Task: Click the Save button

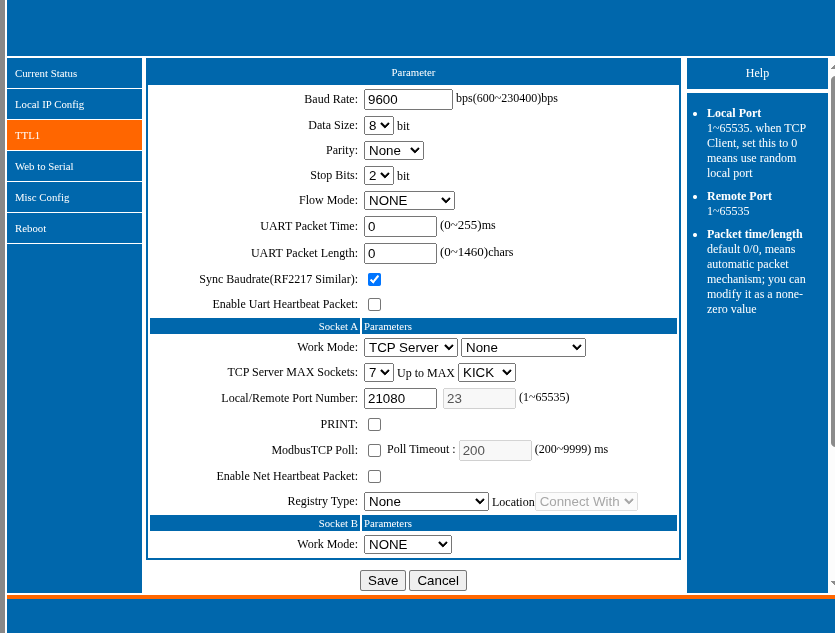Action: [383, 580]
